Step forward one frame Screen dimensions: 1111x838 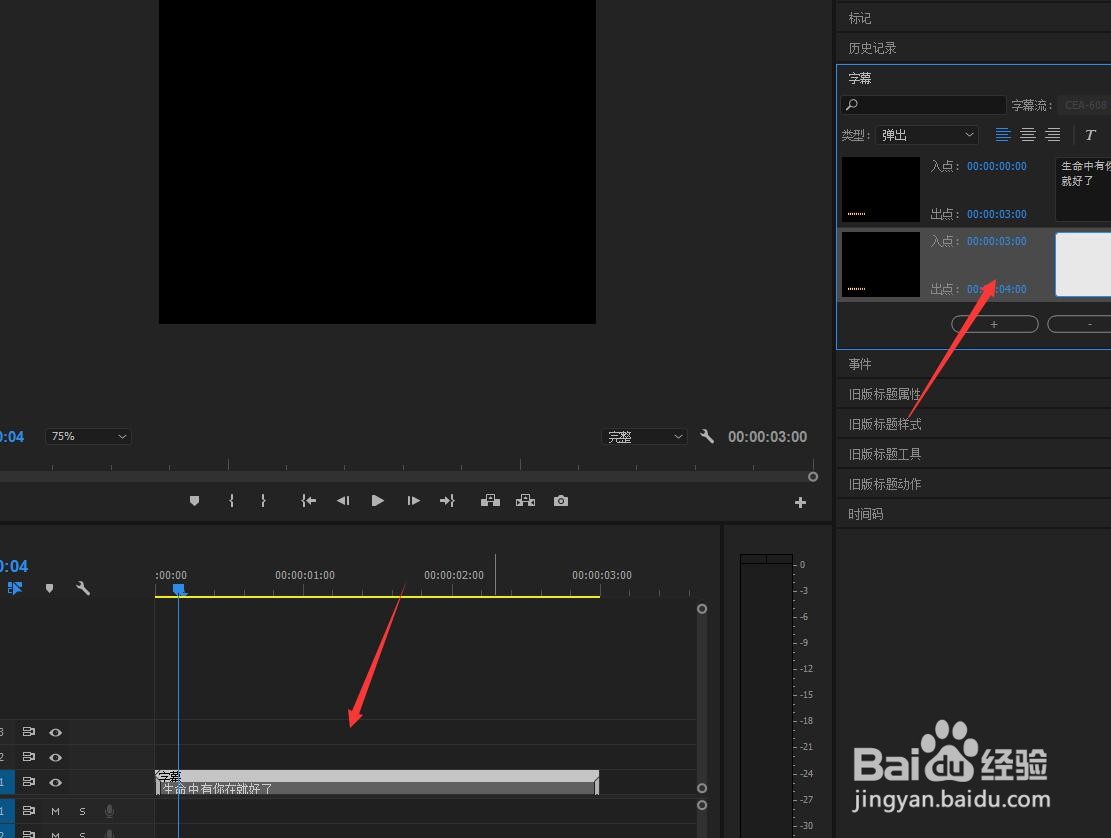coord(413,501)
